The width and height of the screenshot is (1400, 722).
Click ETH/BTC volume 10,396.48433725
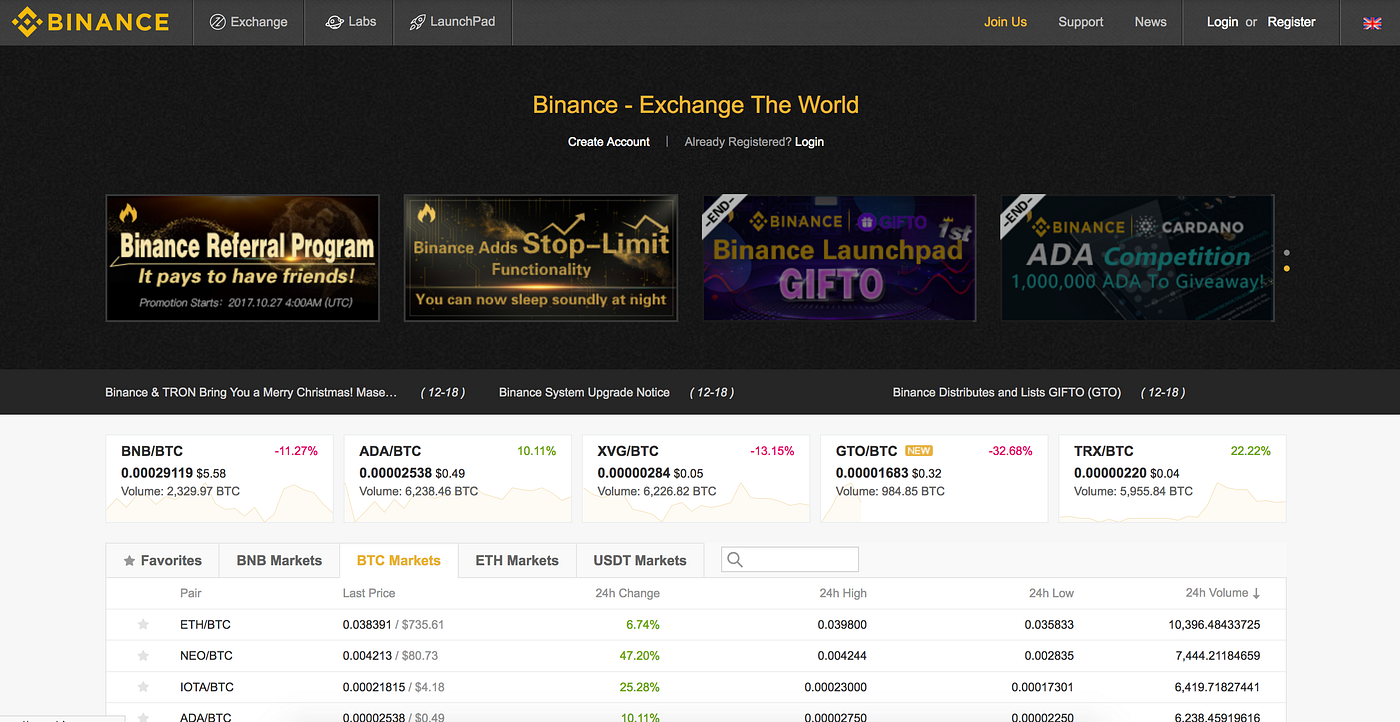coord(1214,625)
